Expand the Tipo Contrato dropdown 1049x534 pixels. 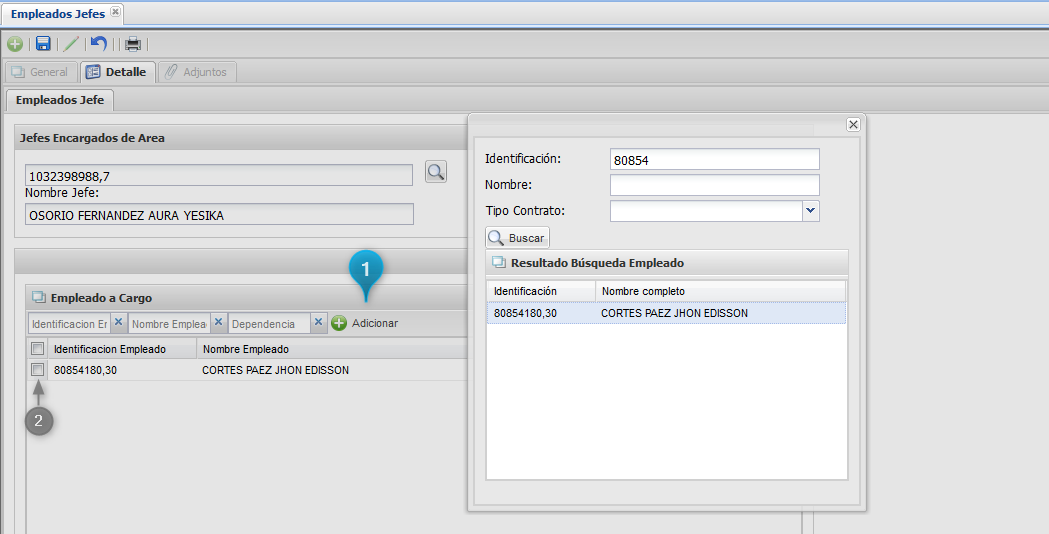tap(810, 211)
